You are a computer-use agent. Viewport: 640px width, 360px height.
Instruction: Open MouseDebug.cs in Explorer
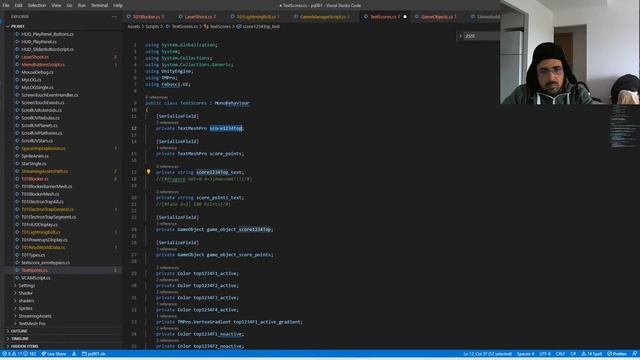point(37,72)
